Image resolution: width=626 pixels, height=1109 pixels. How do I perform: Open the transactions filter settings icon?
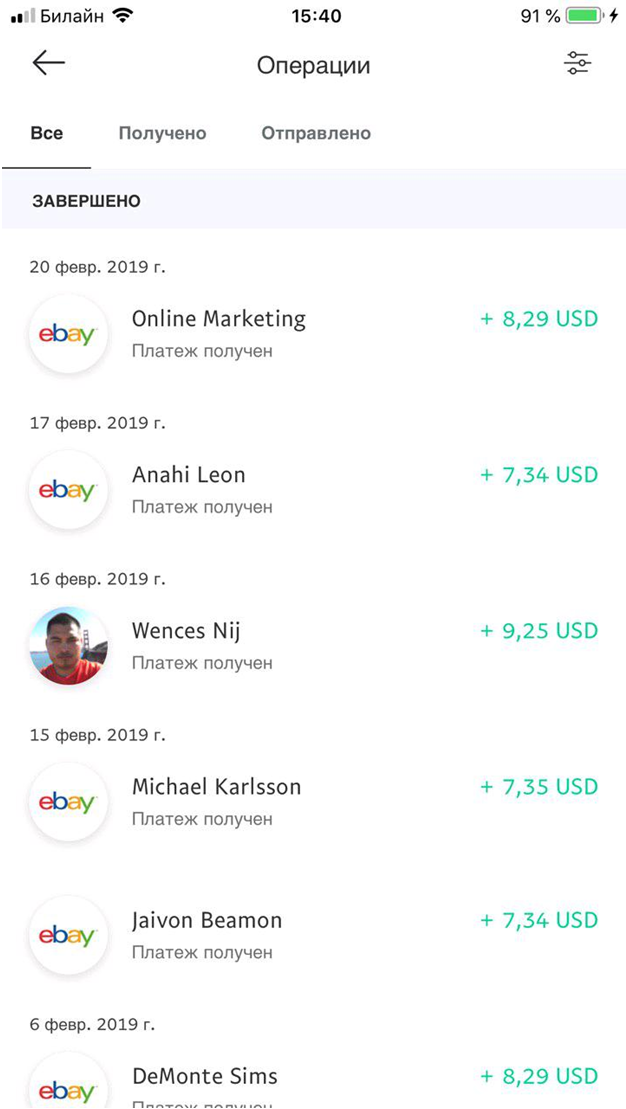pos(577,63)
